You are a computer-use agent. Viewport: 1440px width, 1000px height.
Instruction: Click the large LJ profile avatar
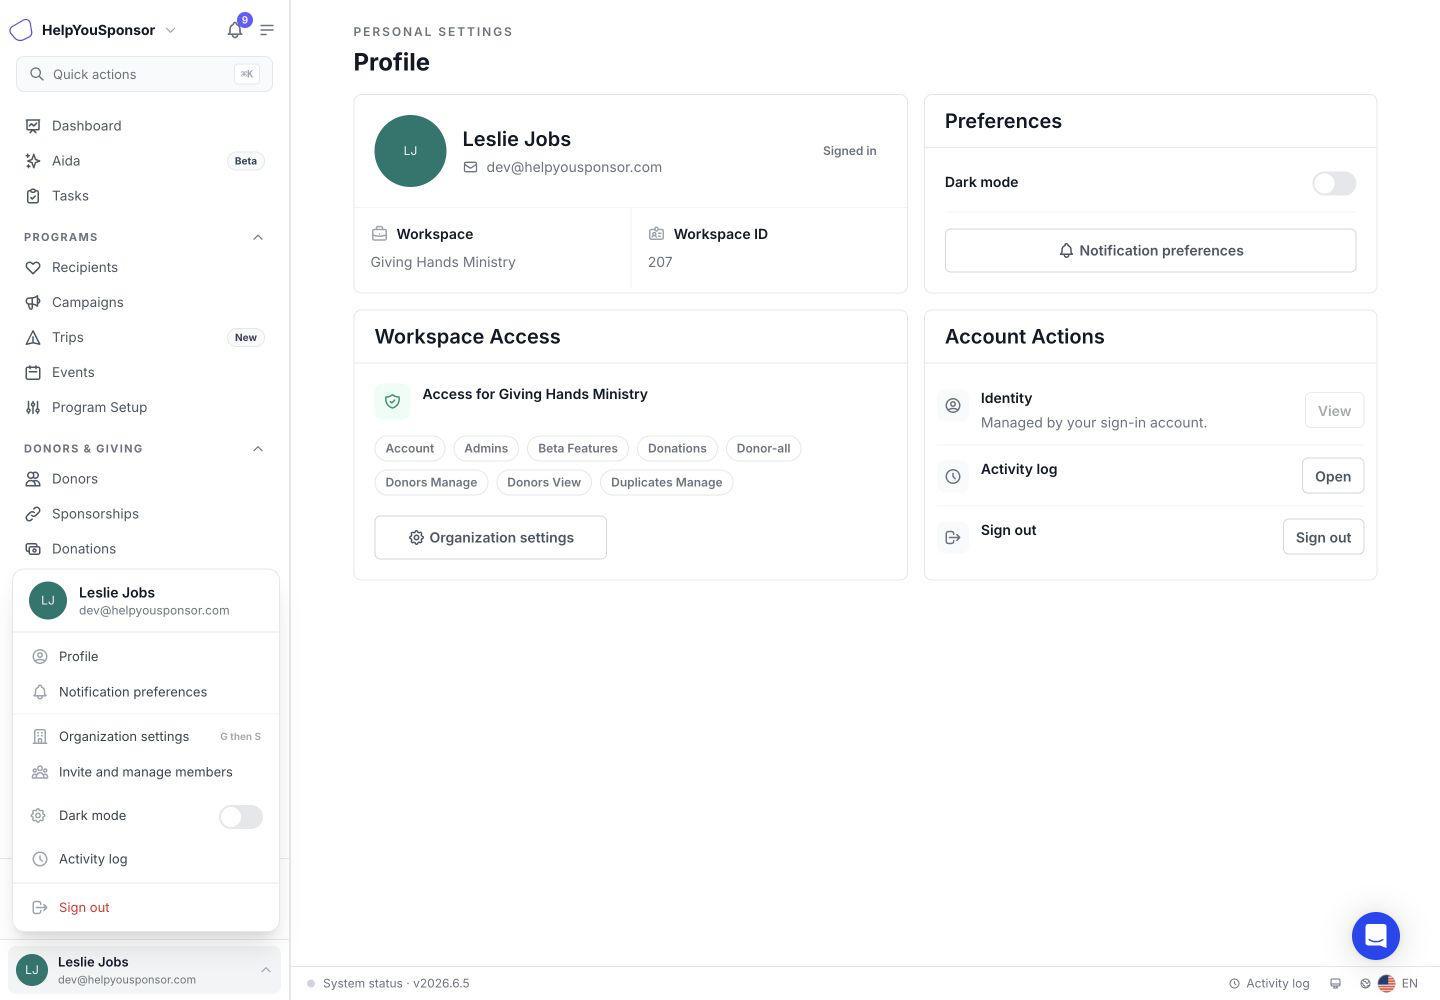coord(410,151)
